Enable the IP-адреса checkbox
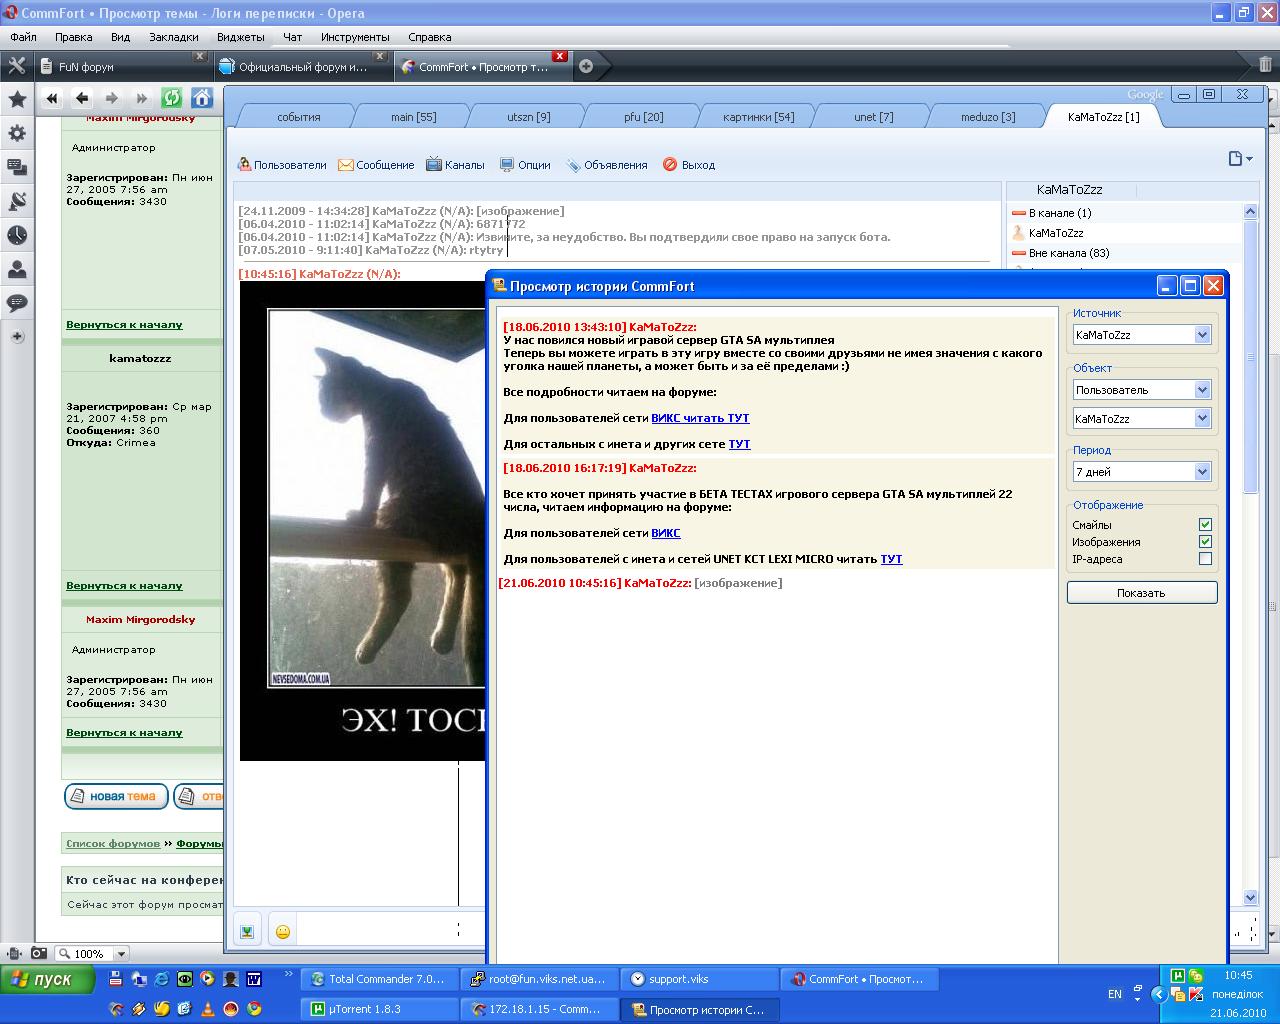Viewport: 1280px width, 1024px height. tap(1205, 559)
